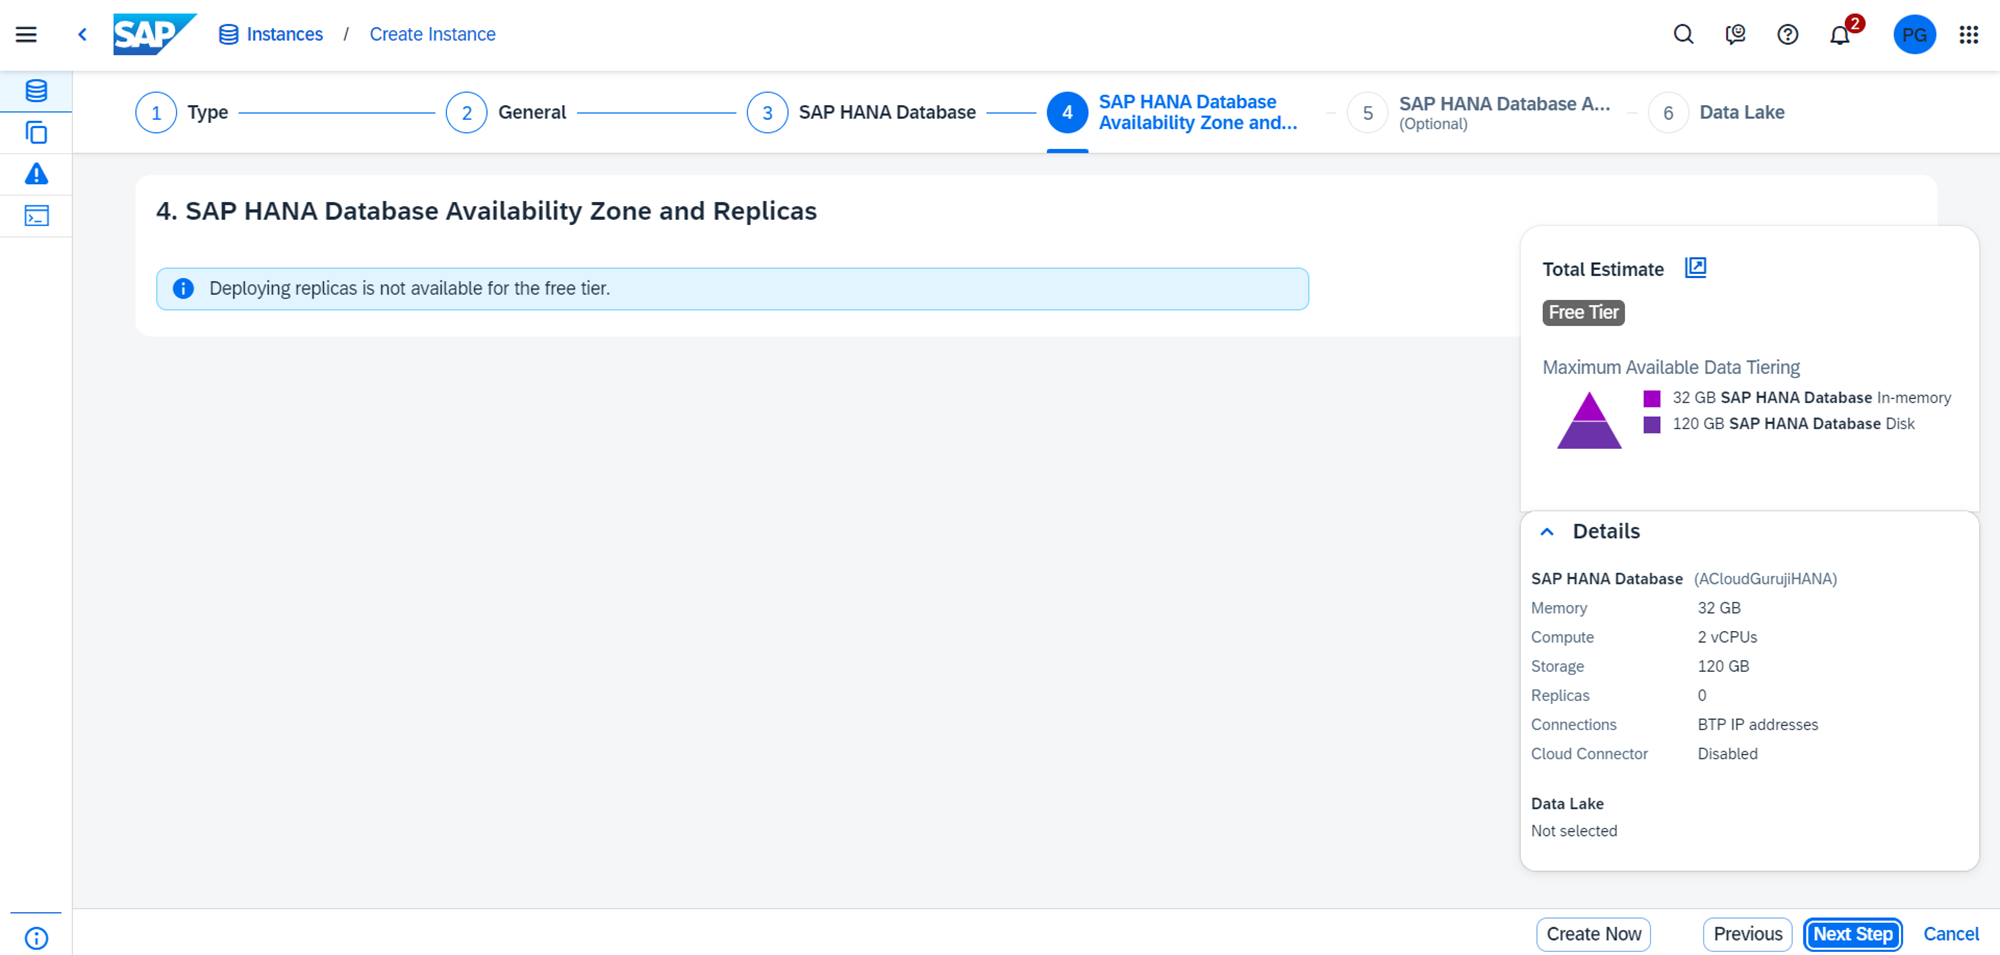Click the Next Step button
2000x955 pixels.
[1852, 934]
